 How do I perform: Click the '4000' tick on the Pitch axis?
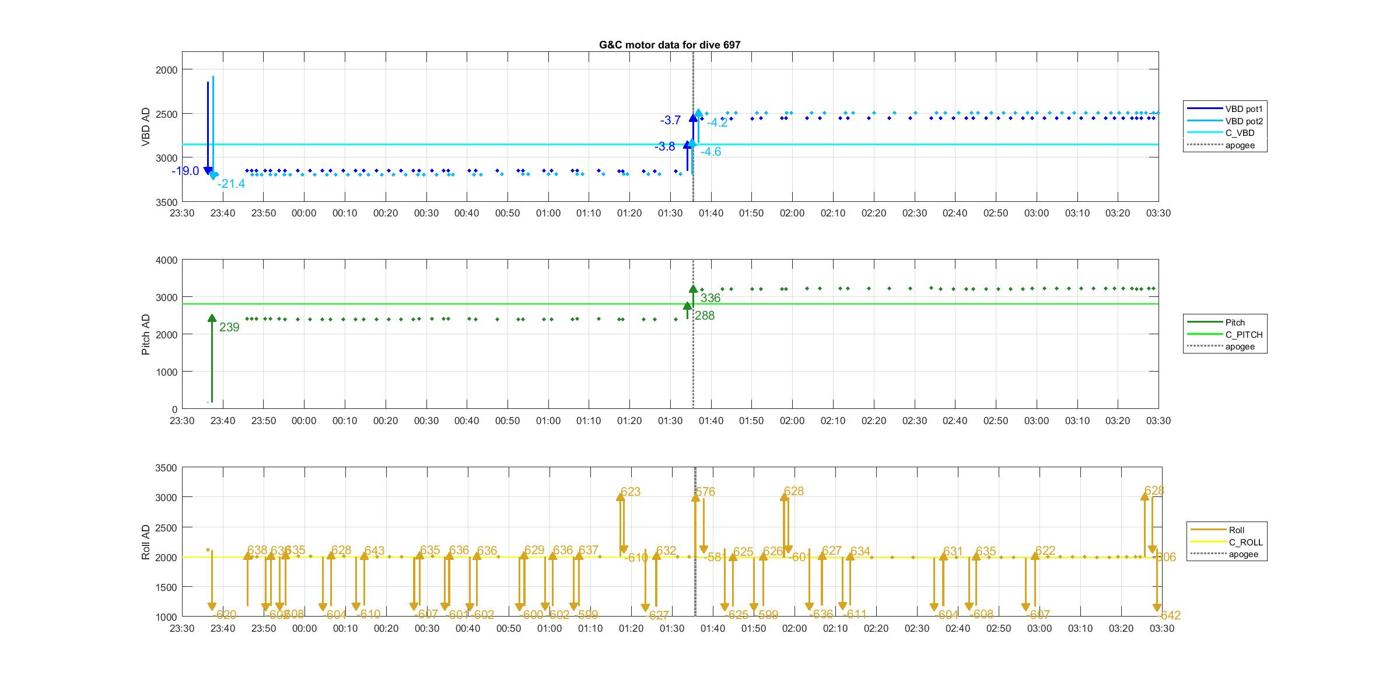point(165,260)
